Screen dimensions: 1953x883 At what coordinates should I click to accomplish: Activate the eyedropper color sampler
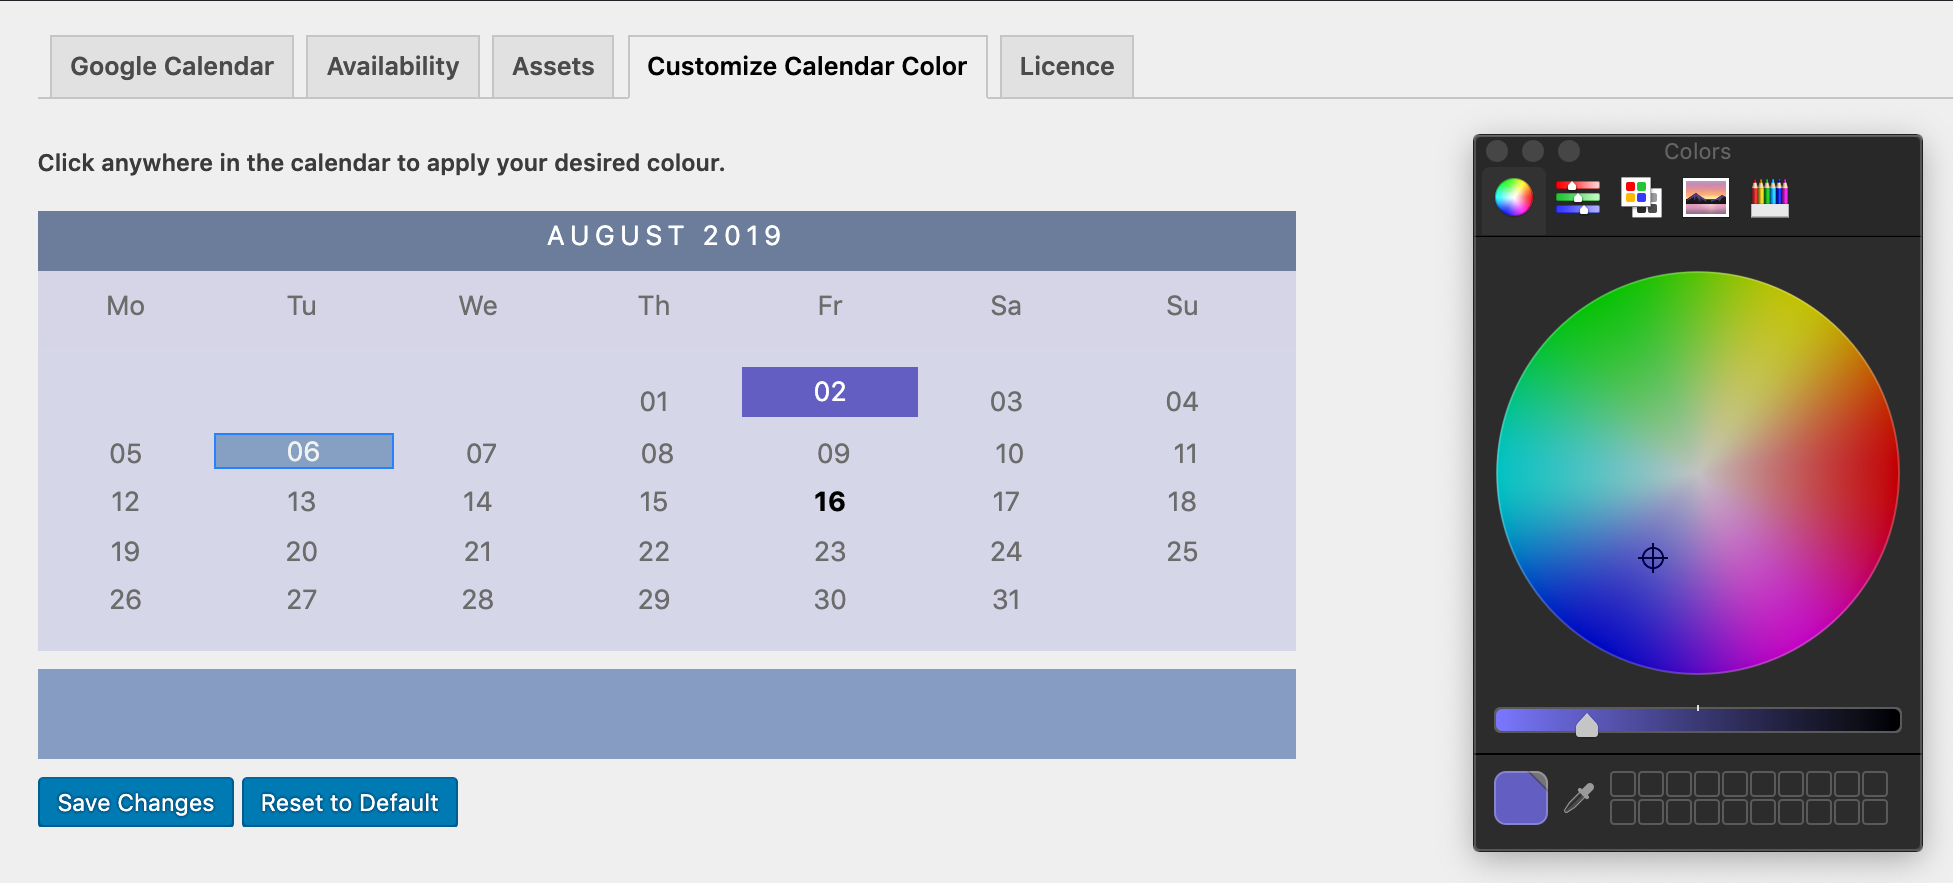[1578, 798]
